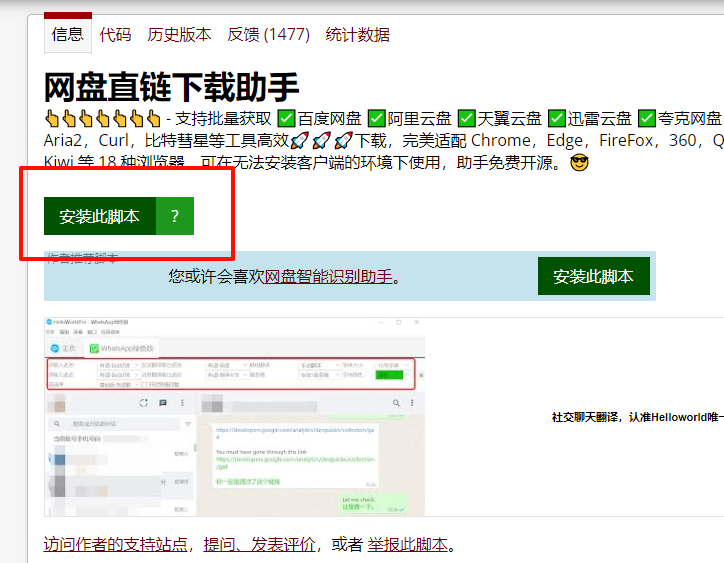This screenshot has height=563, width=724.
Task: Visit 访问作者的支持站点 link
Action: tap(115, 544)
